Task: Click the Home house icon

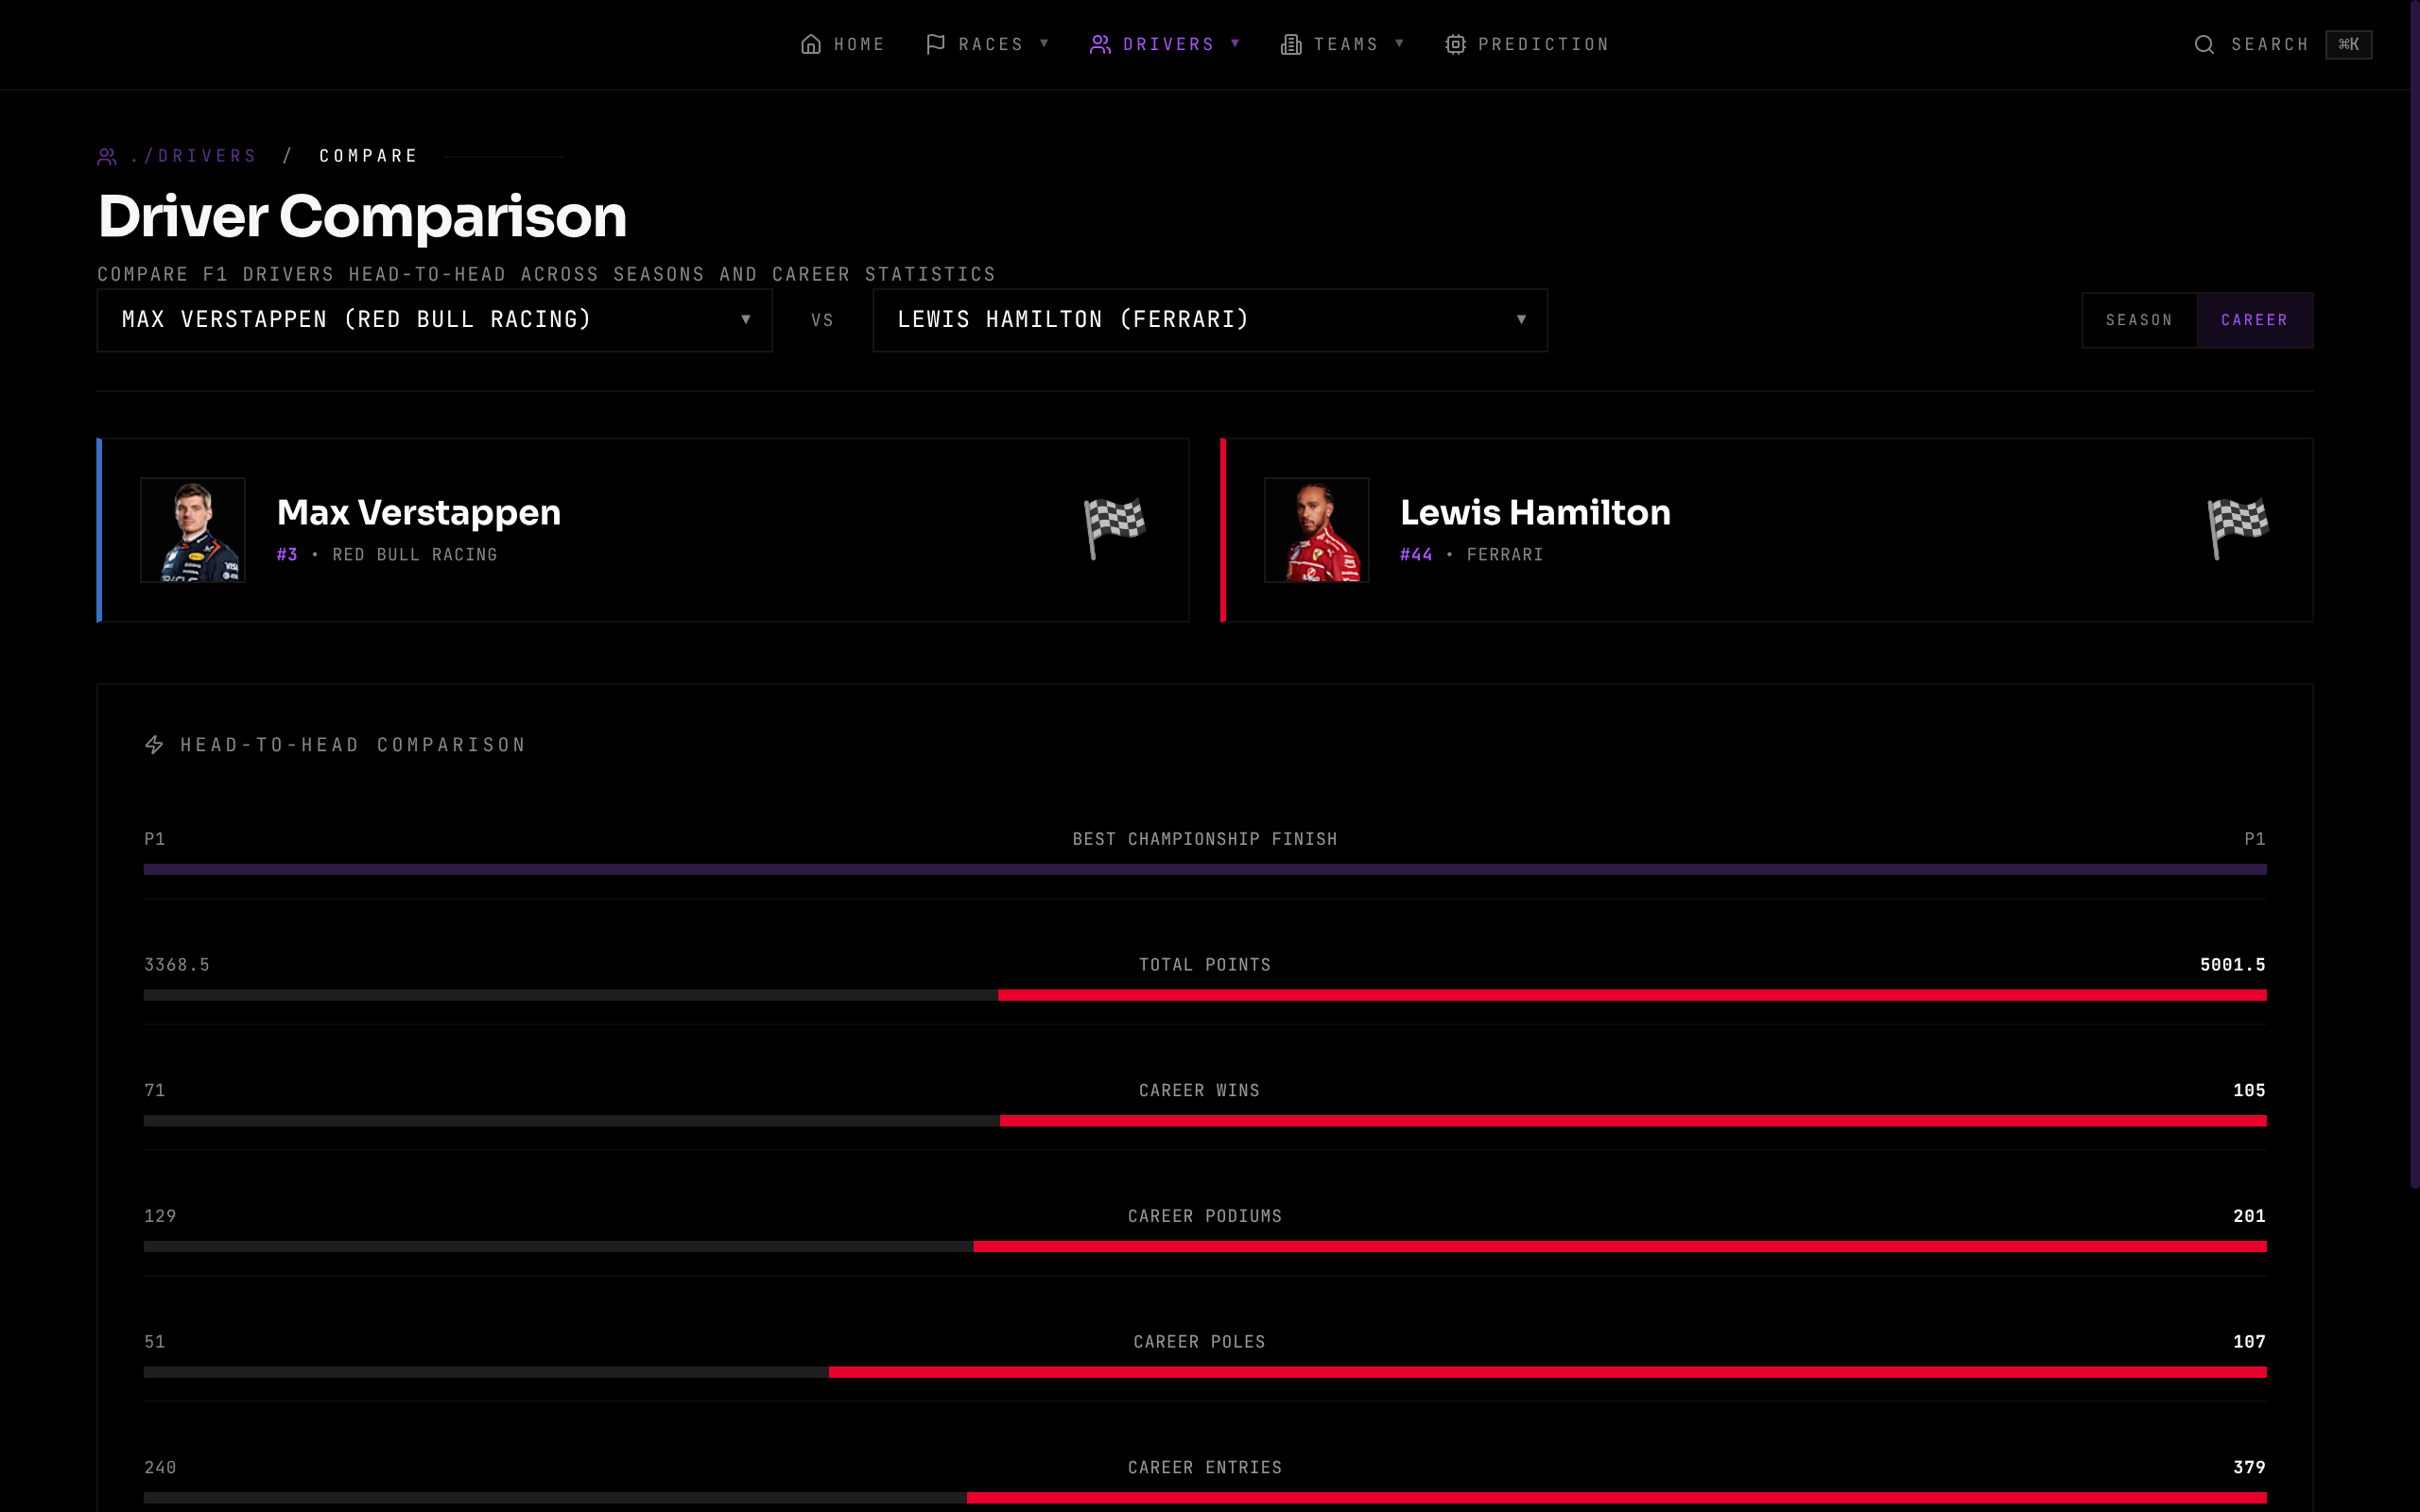Action: [811, 44]
